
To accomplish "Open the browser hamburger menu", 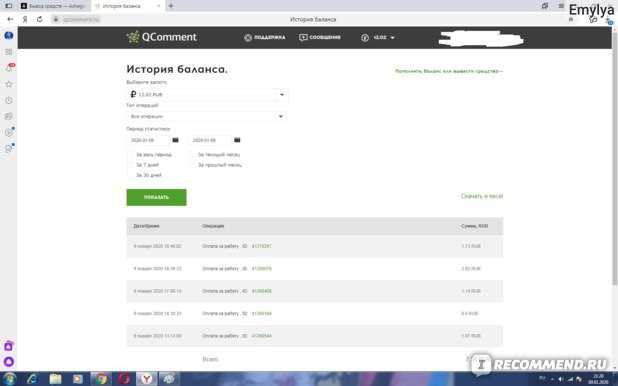I will 561,6.
